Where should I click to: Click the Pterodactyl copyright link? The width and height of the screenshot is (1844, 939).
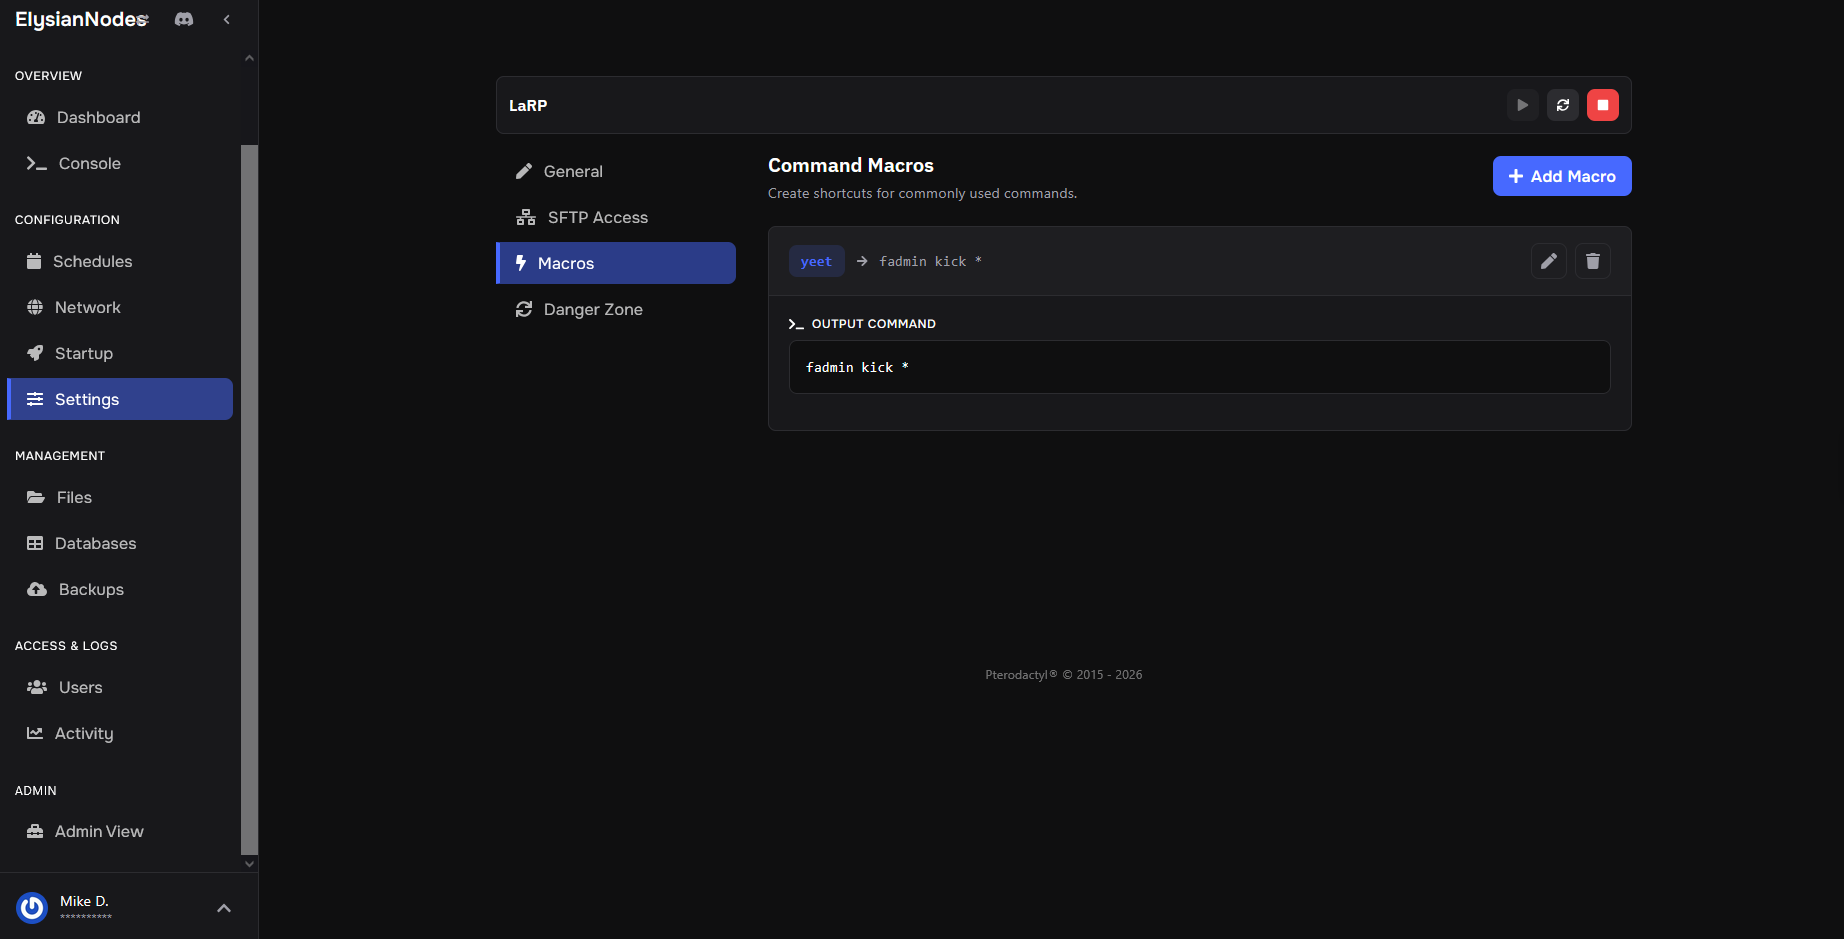coord(1064,675)
